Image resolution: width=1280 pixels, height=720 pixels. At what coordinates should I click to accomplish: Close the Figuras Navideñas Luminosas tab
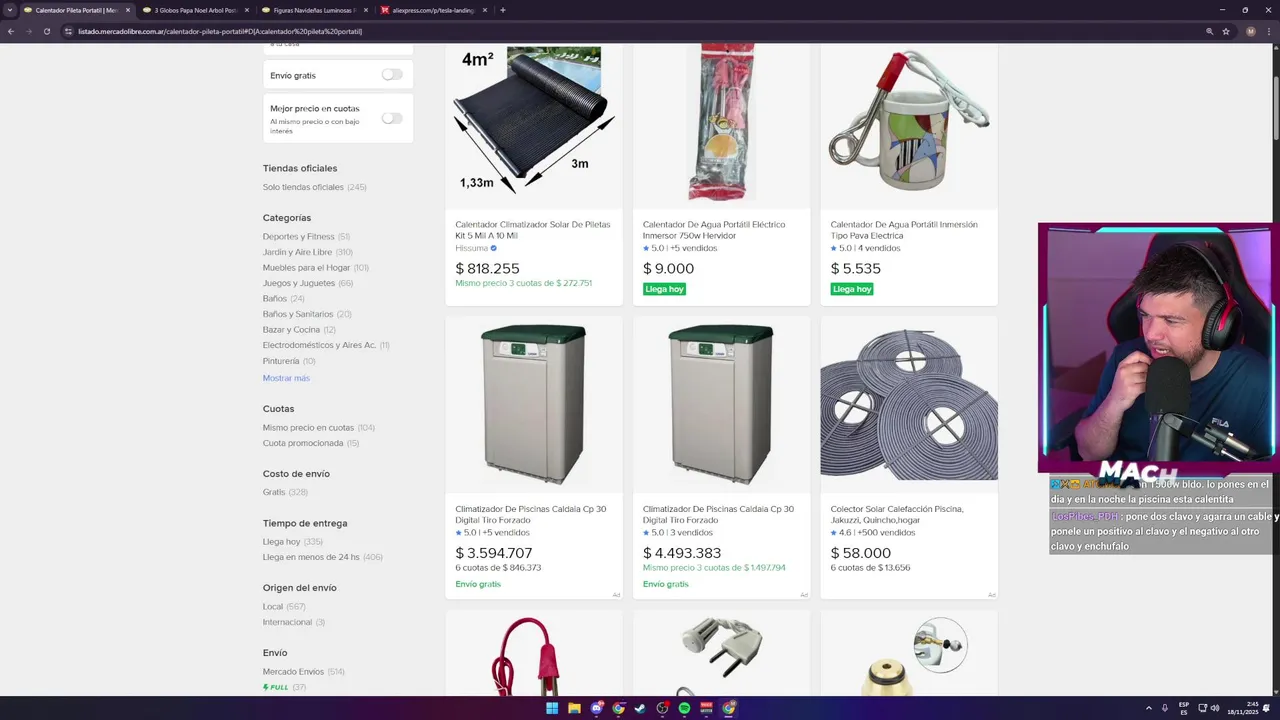point(365,10)
